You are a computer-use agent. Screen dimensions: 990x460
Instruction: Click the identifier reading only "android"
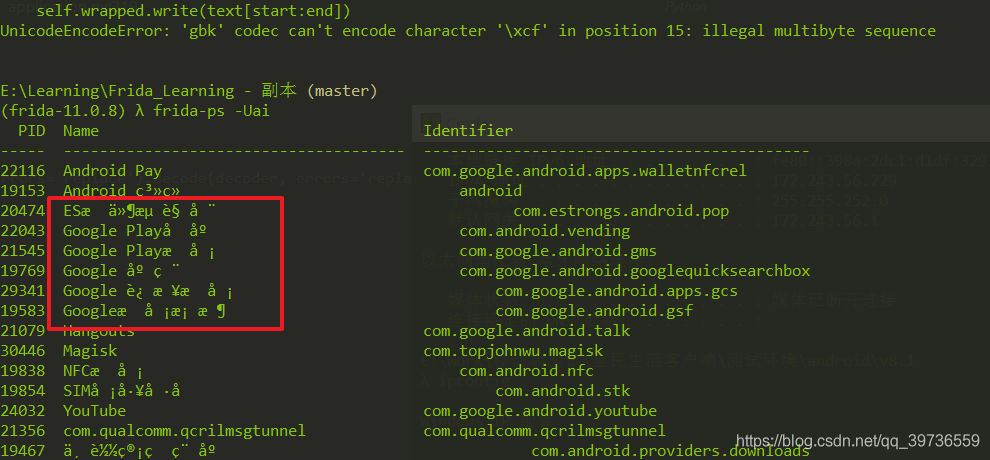click(x=491, y=191)
